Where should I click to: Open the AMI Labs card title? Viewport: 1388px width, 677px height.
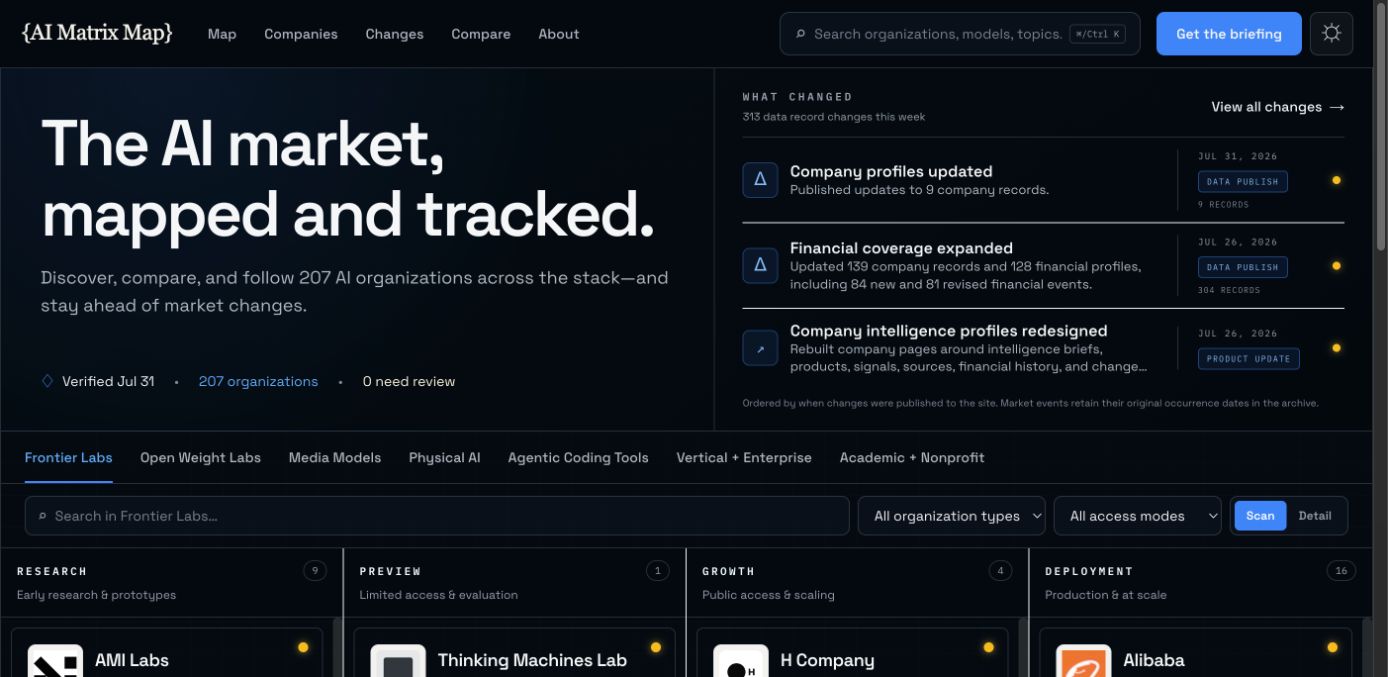[132, 660]
